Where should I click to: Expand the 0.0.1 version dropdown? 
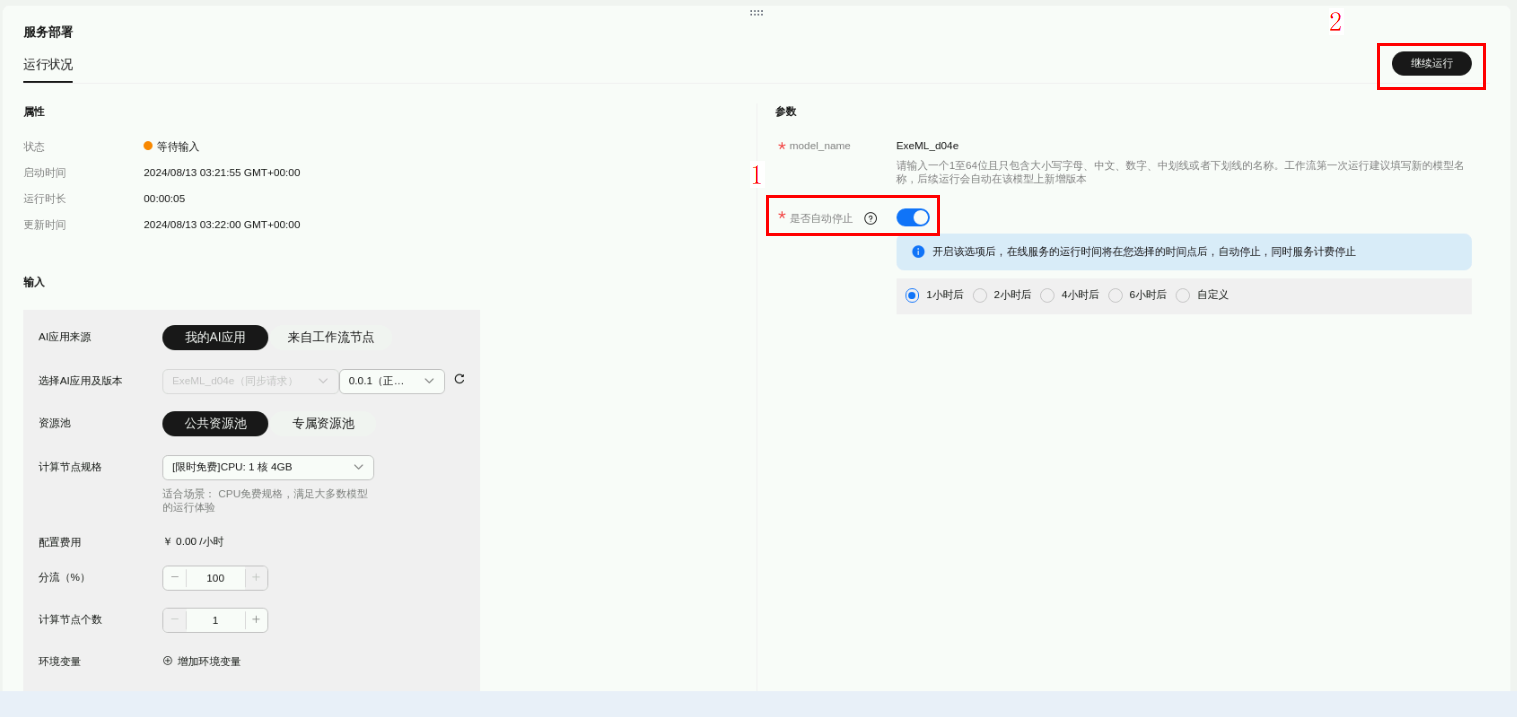[x=391, y=381]
